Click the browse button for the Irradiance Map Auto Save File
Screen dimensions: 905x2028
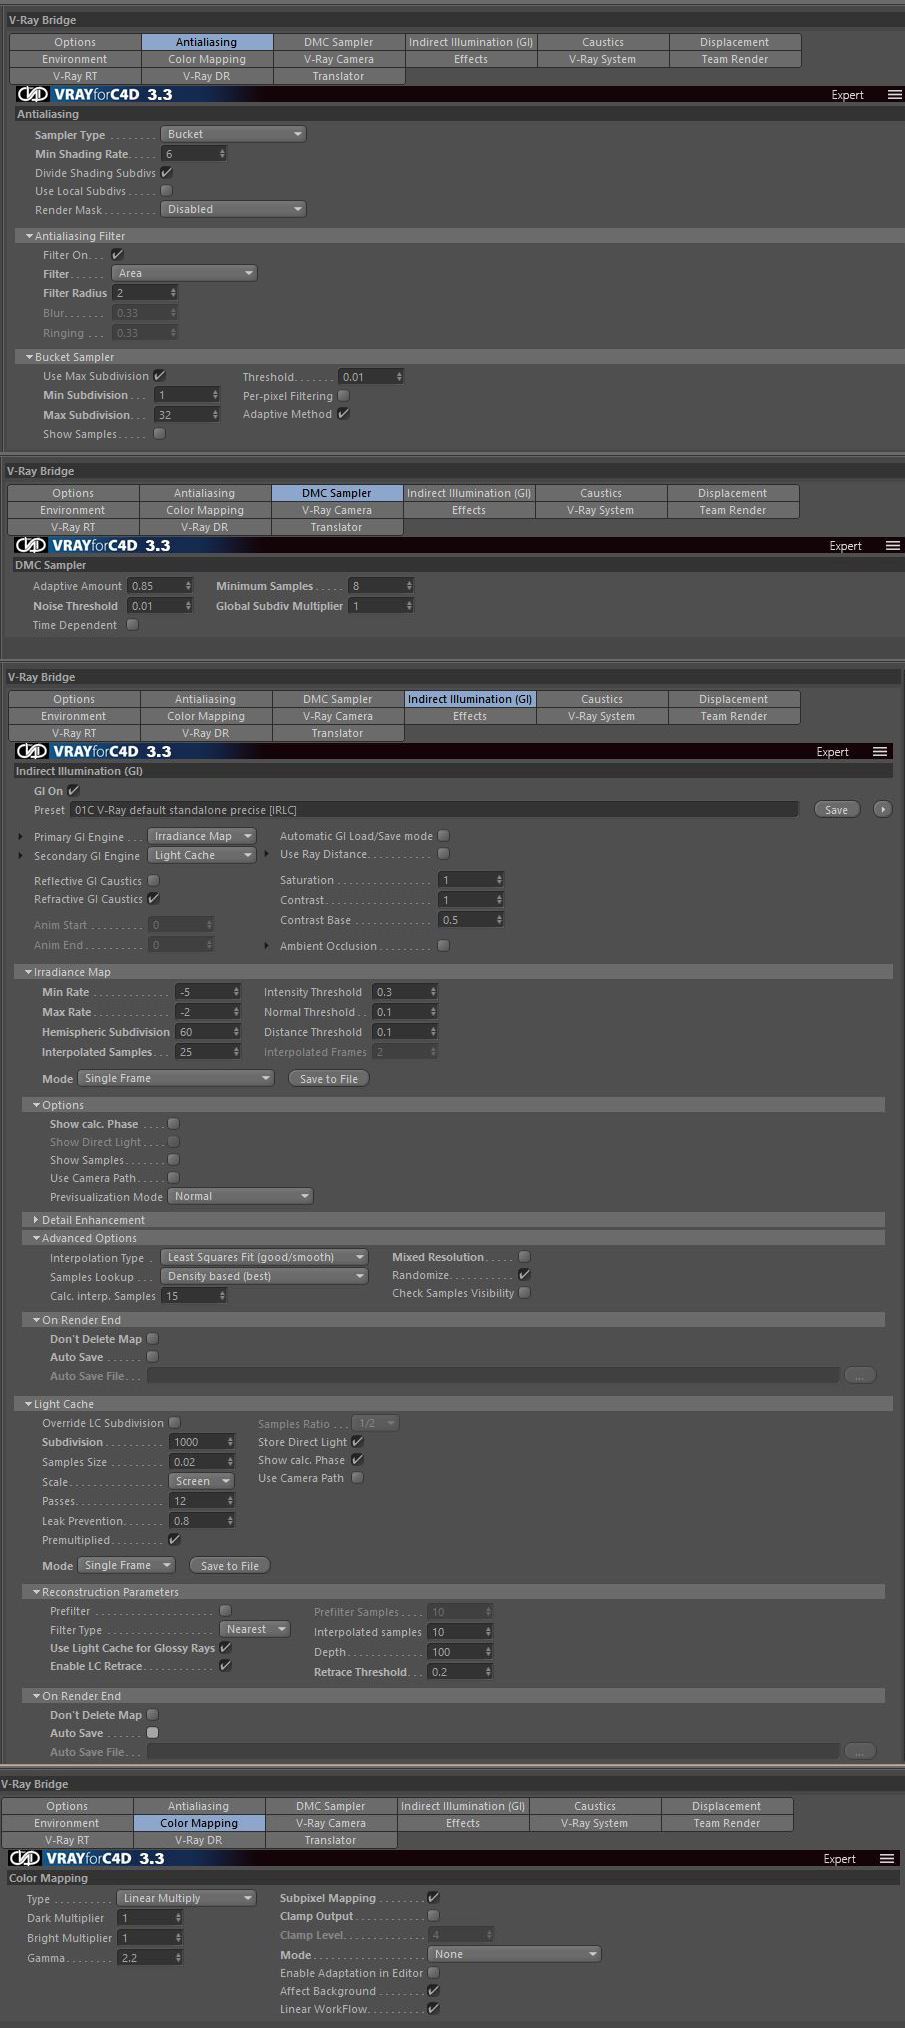click(859, 1376)
